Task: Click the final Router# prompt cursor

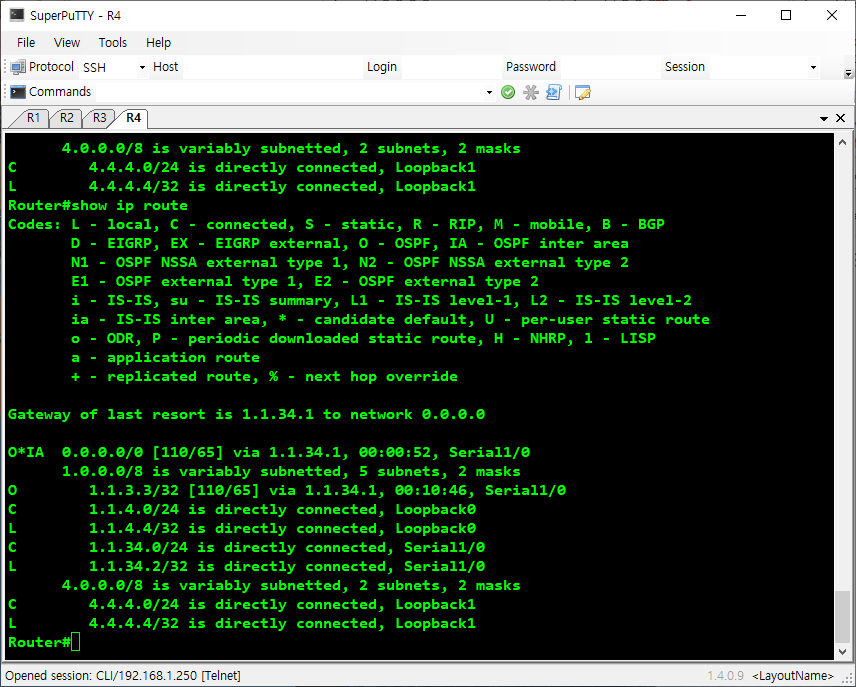Action: tap(75, 642)
